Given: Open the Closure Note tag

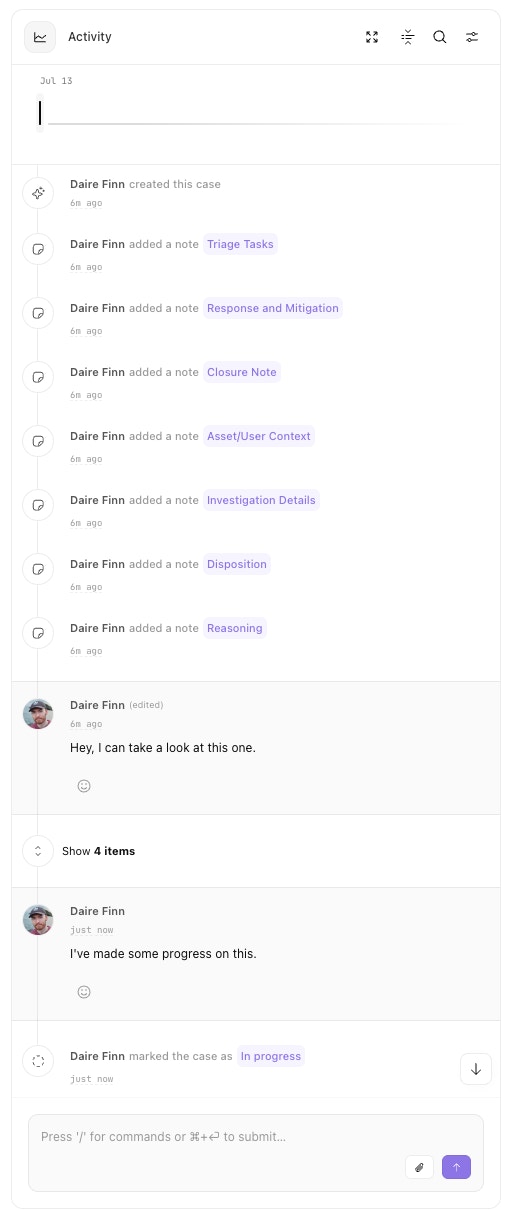Looking at the screenshot, I should pyautogui.click(x=242, y=372).
